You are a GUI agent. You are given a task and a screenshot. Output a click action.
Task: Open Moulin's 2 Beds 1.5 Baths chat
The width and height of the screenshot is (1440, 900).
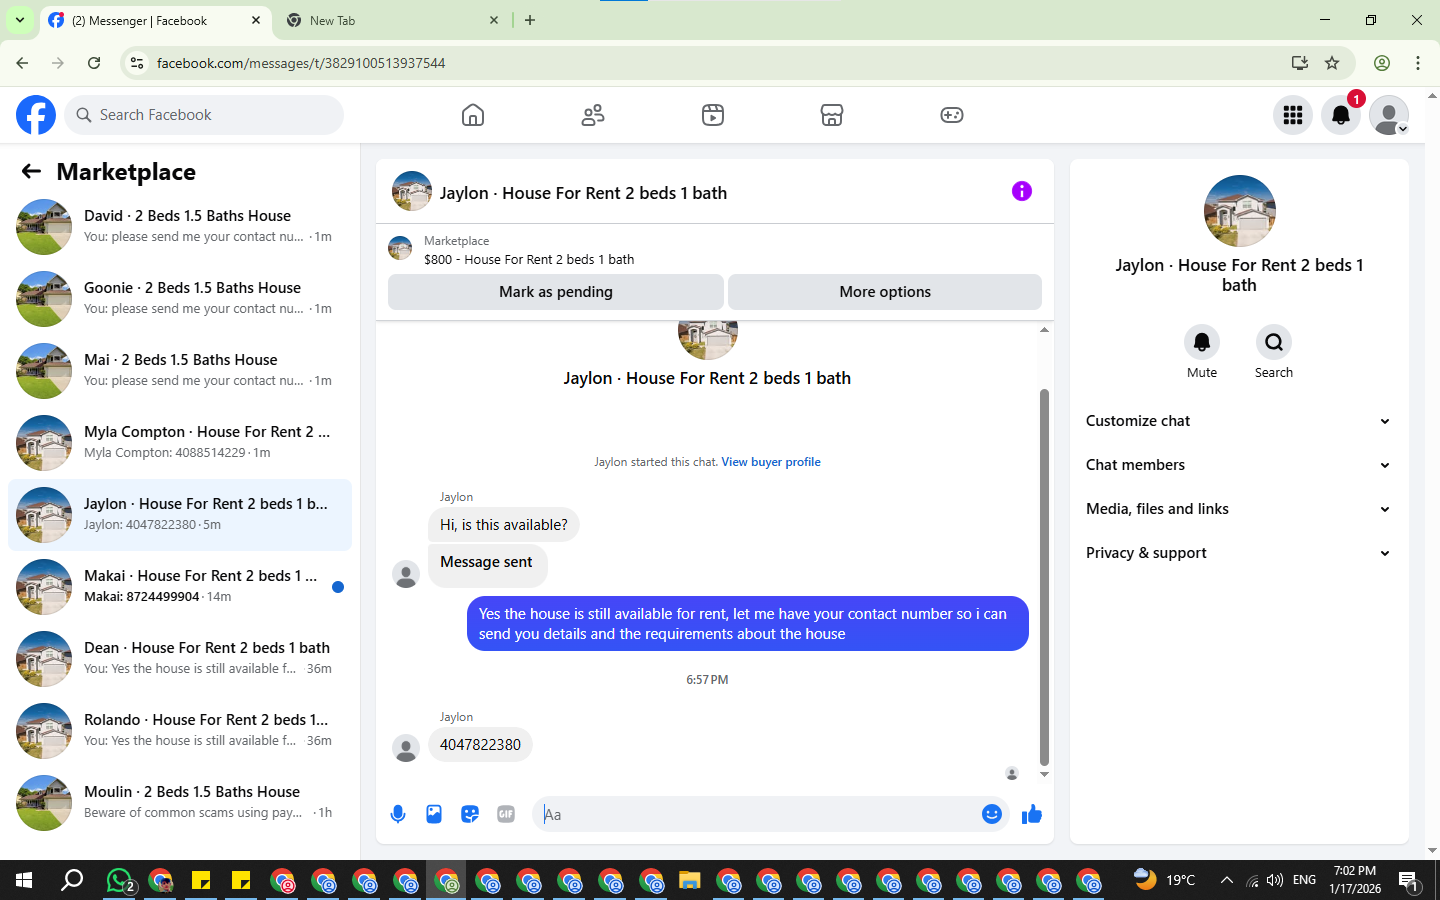click(x=180, y=803)
